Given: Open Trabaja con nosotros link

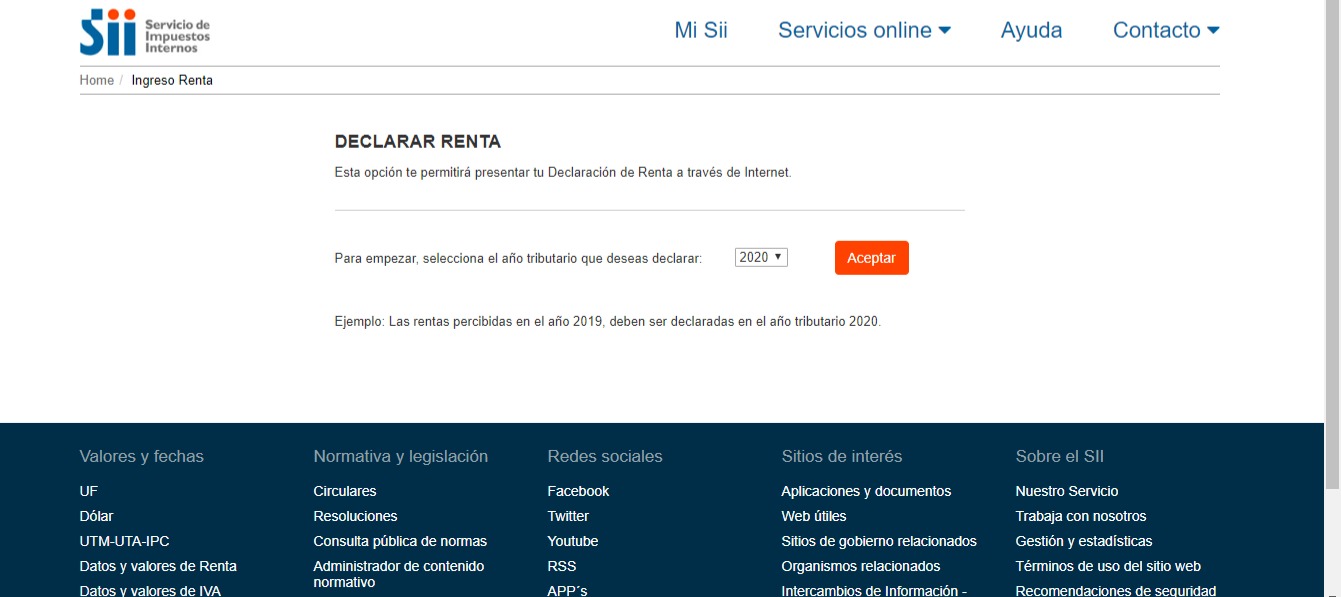Looking at the screenshot, I should pyautogui.click(x=1081, y=516).
